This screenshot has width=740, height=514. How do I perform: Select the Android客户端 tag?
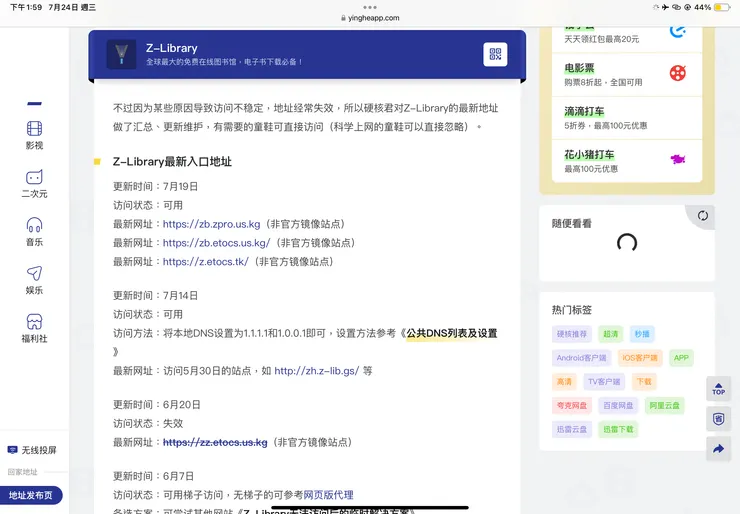pyautogui.click(x=581, y=358)
